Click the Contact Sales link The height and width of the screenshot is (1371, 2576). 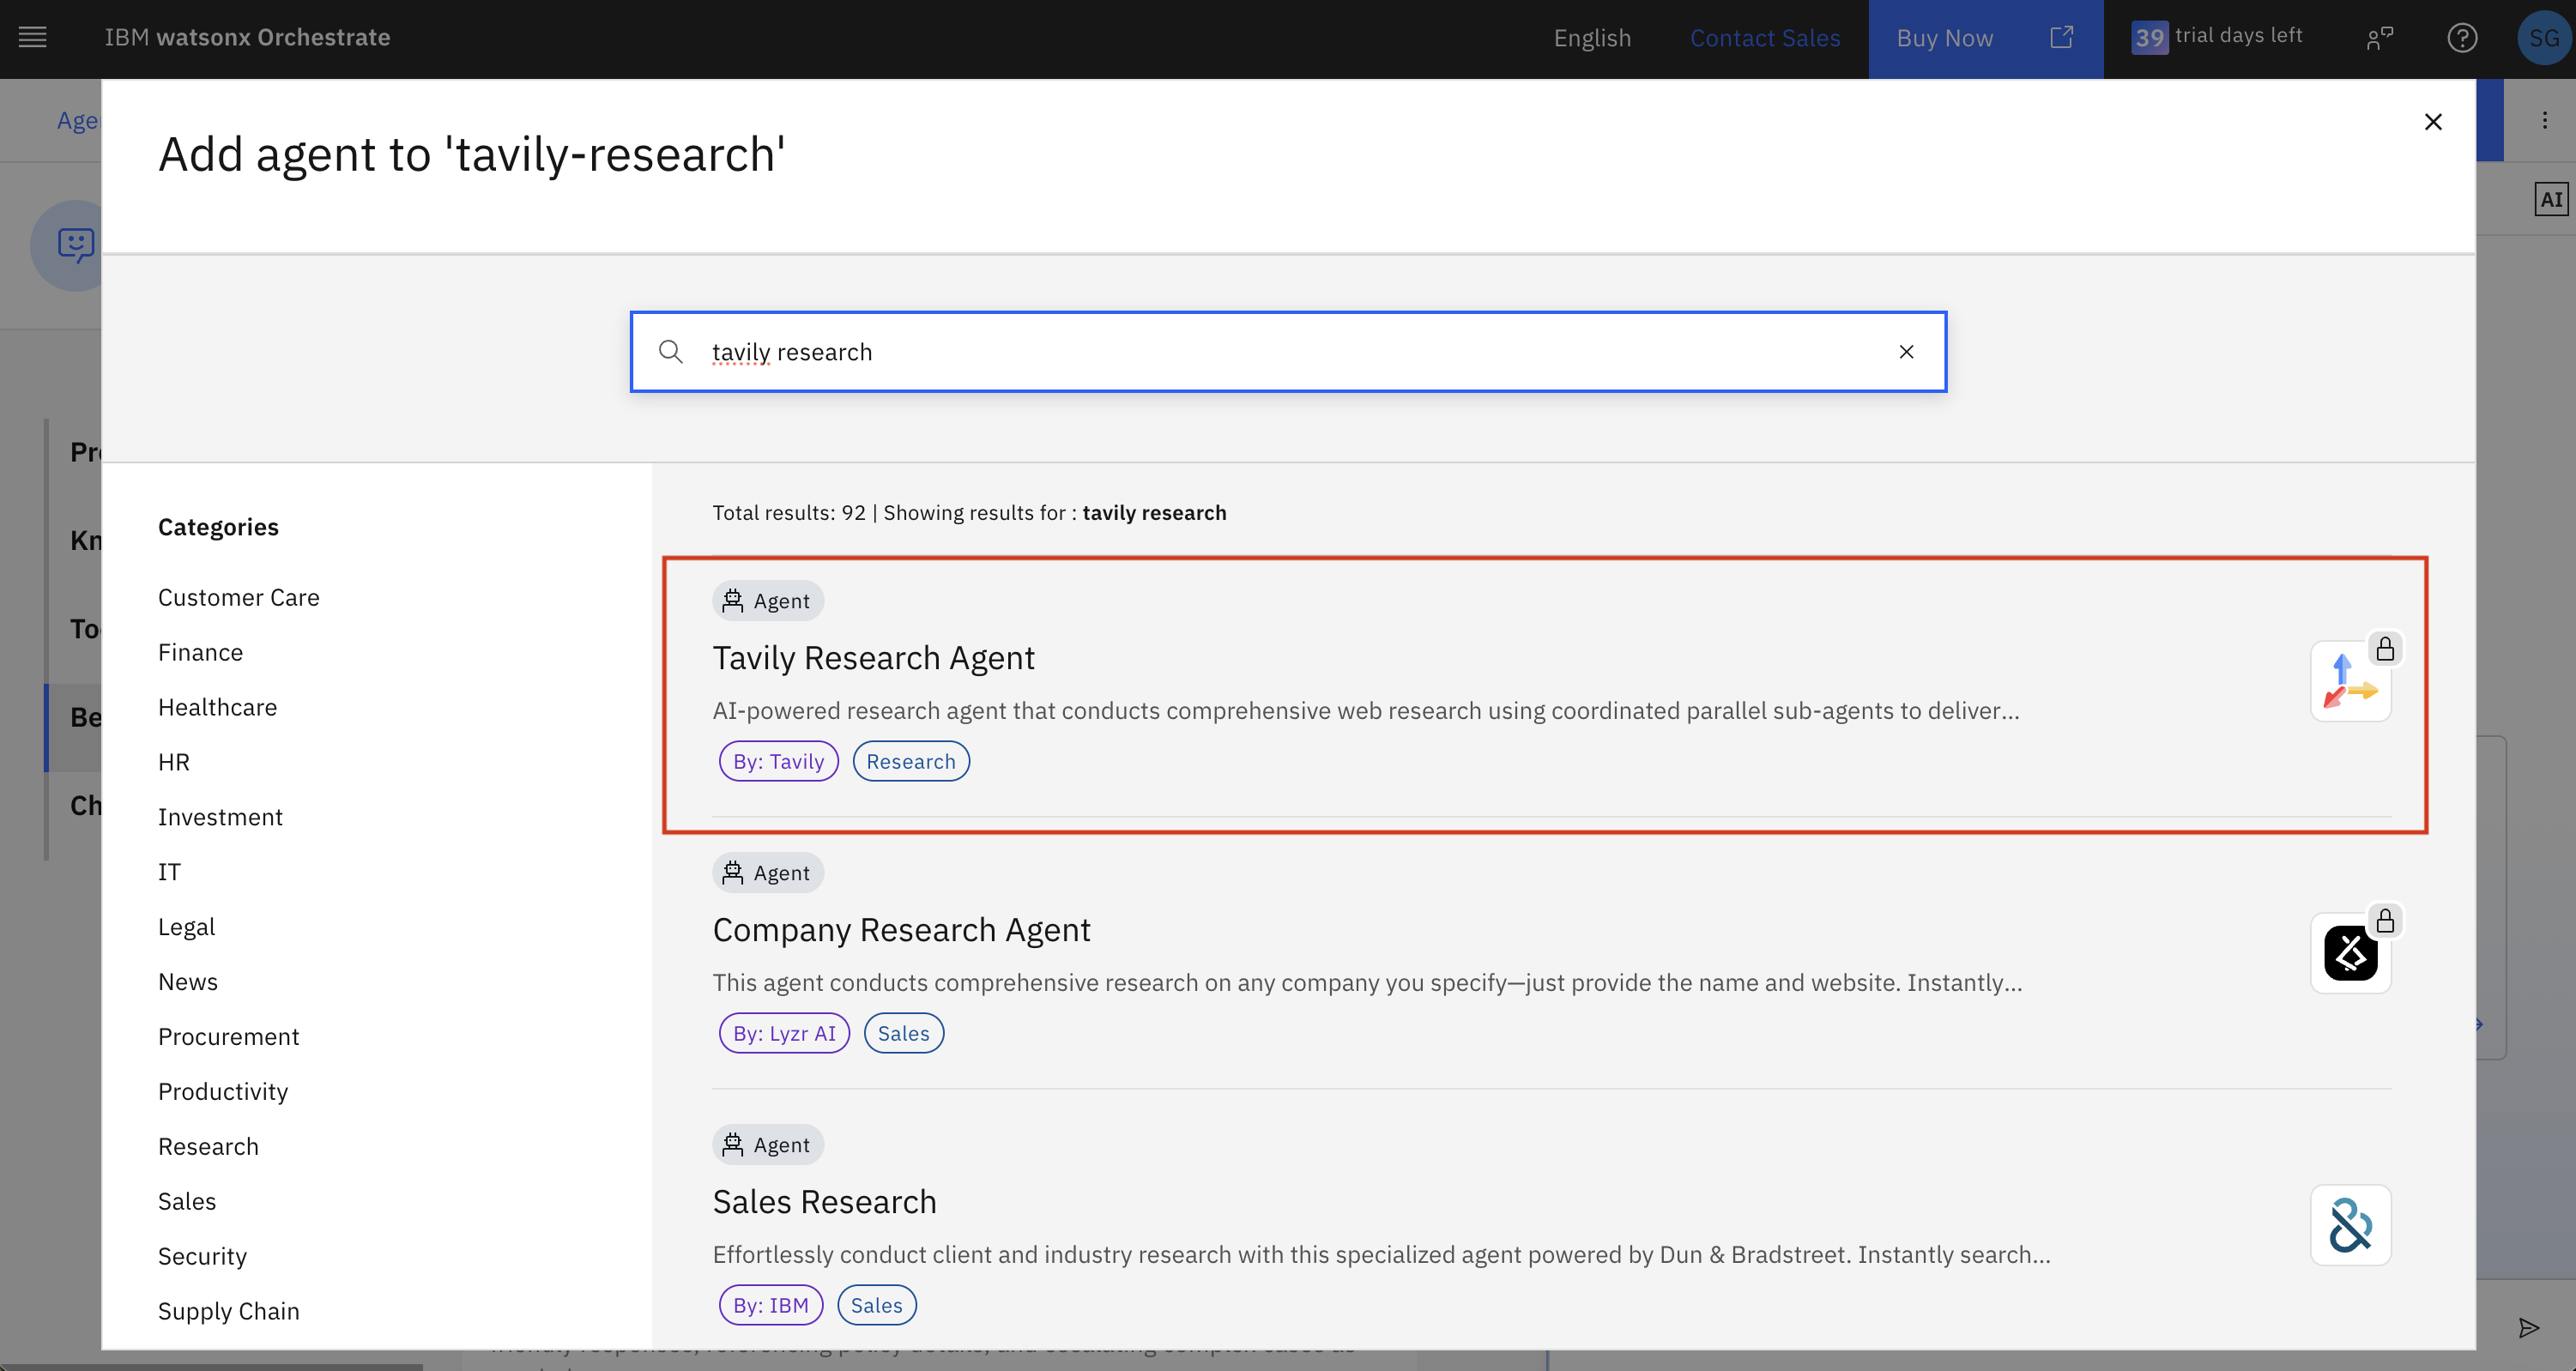[1765, 38]
